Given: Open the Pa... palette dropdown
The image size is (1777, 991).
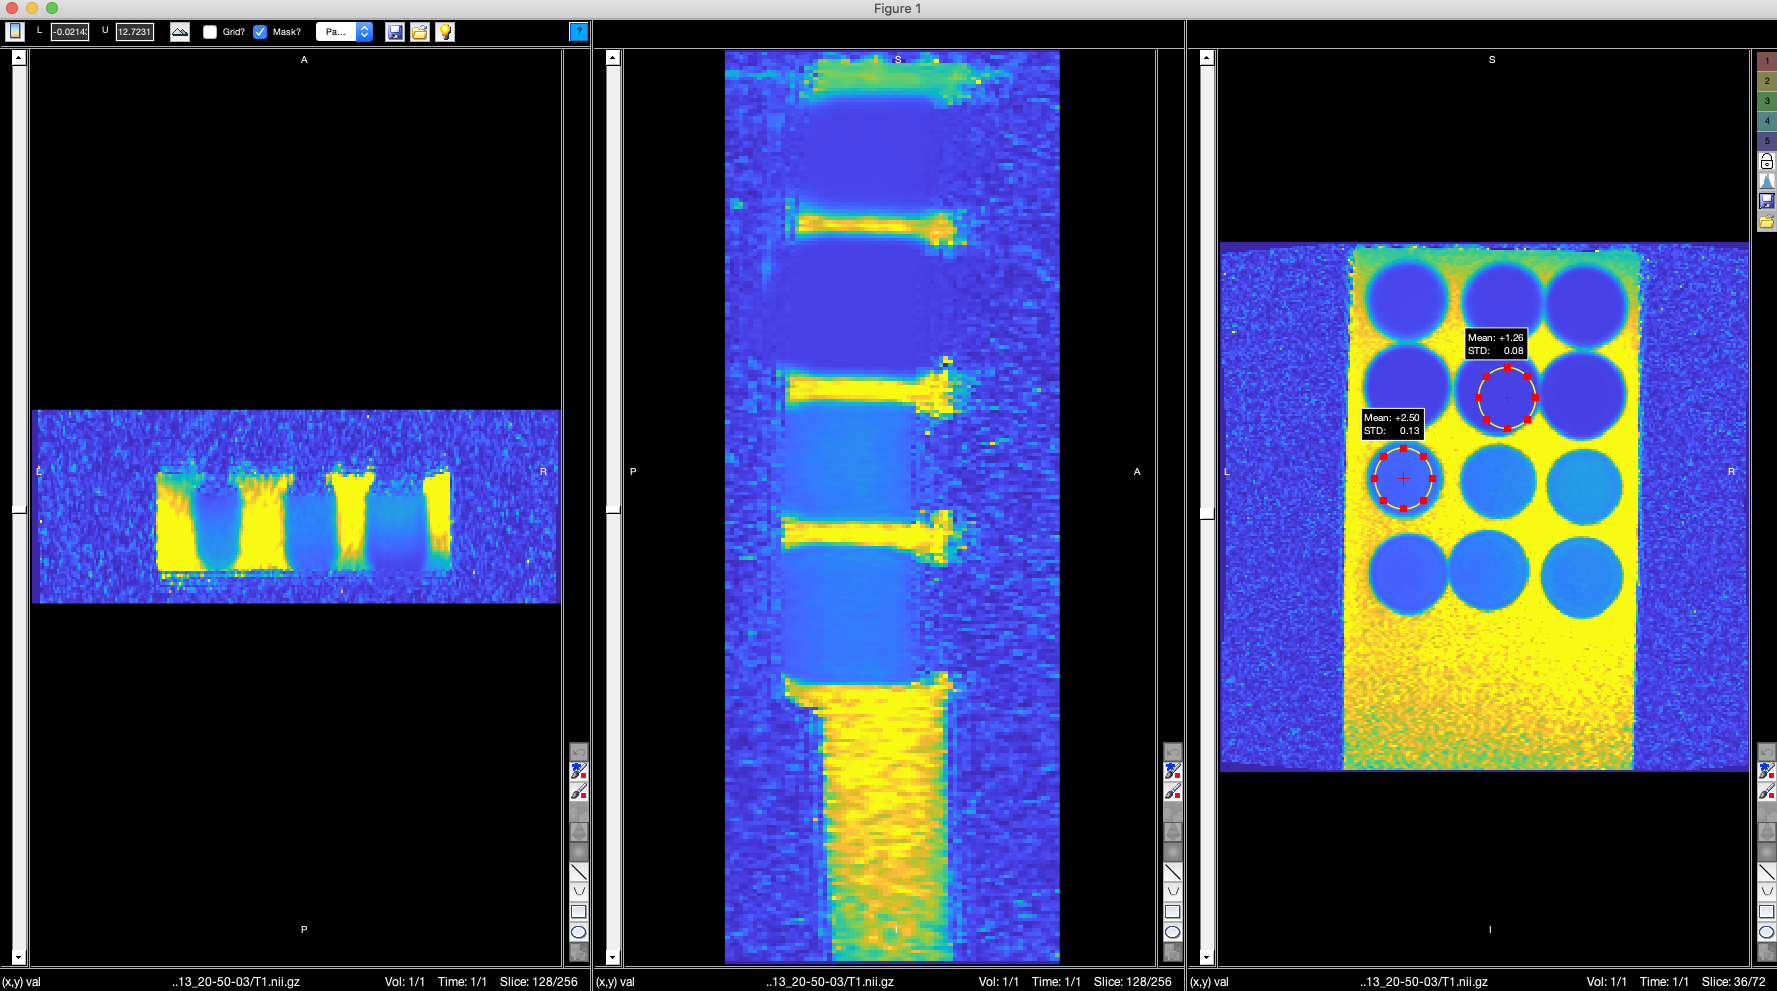Looking at the screenshot, I should point(335,31).
